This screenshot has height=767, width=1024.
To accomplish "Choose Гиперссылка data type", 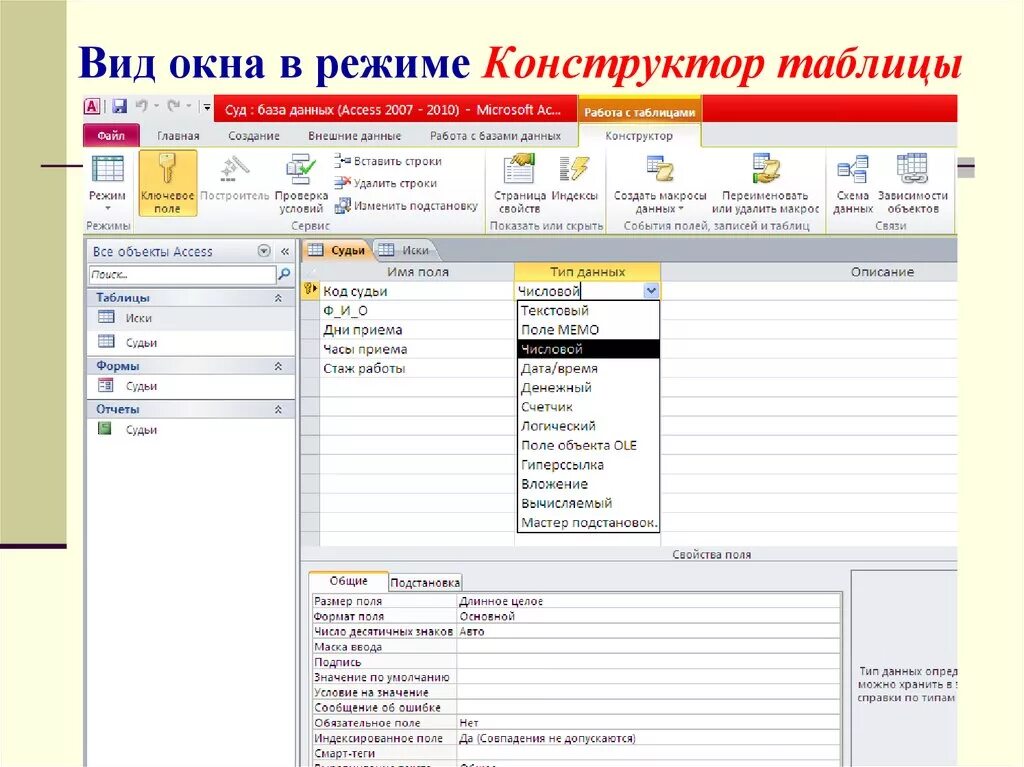I will point(588,465).
